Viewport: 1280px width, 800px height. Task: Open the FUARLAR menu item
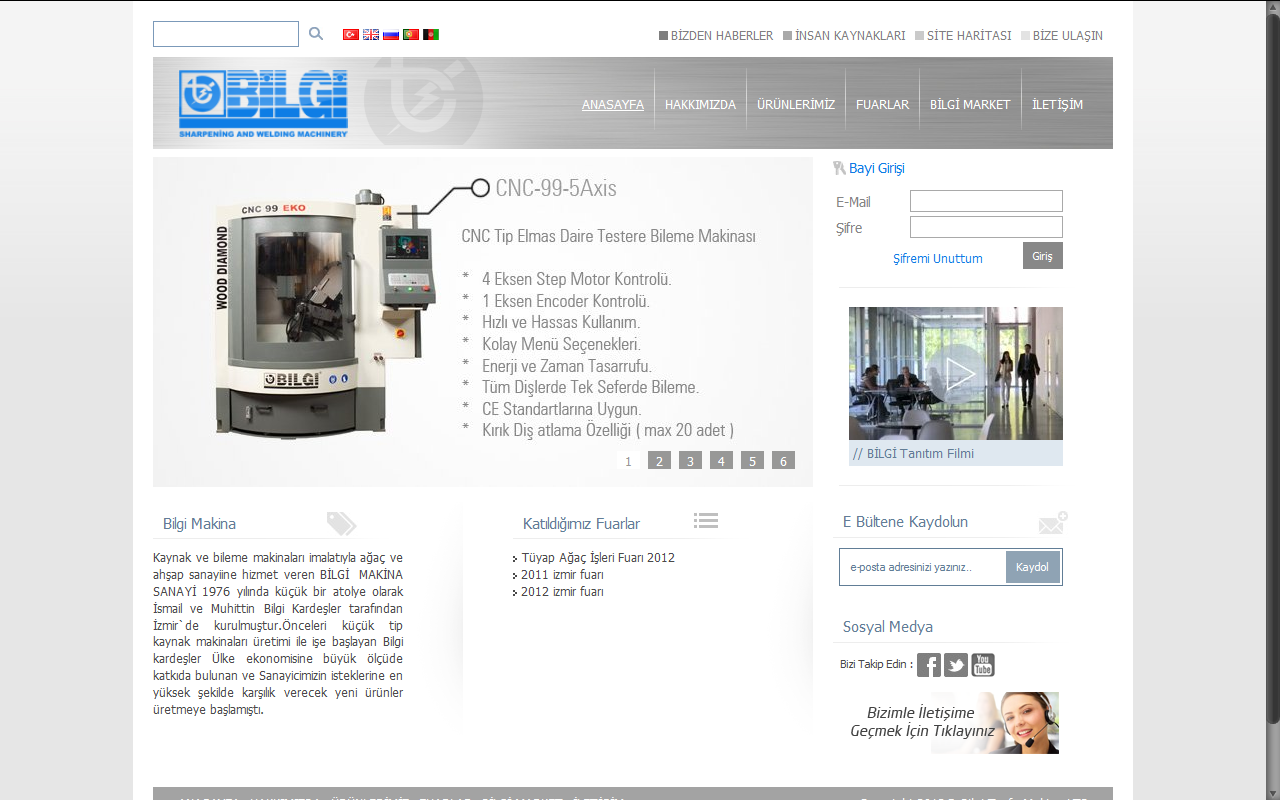coord(882,104)
